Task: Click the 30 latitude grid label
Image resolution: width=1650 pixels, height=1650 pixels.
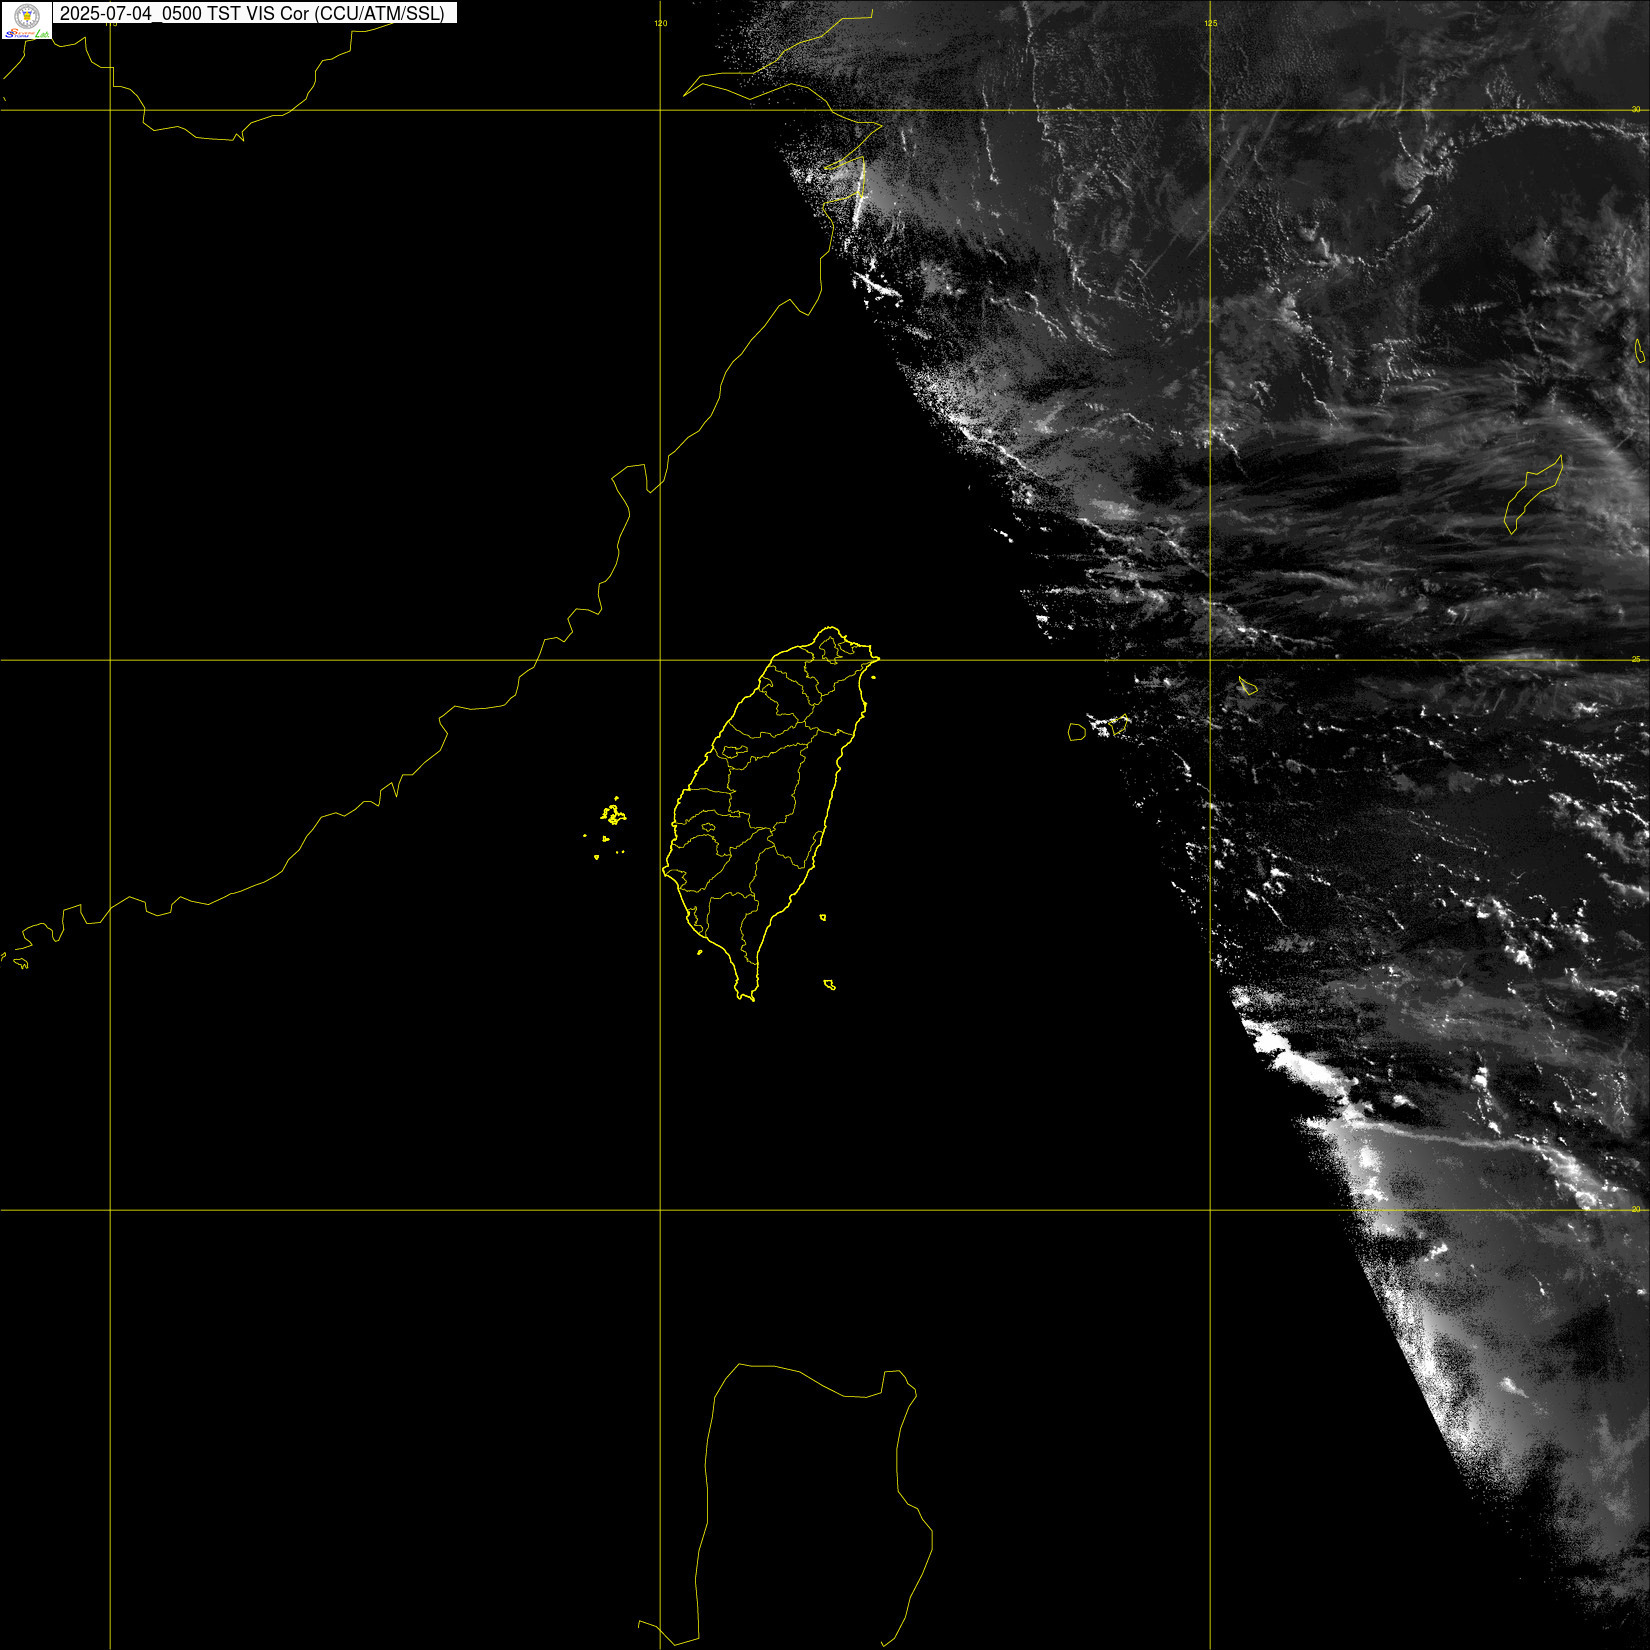Action: tap(1636, 109)
